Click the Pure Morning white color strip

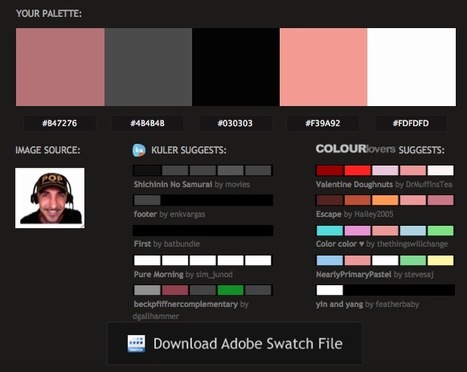[203, 260]
